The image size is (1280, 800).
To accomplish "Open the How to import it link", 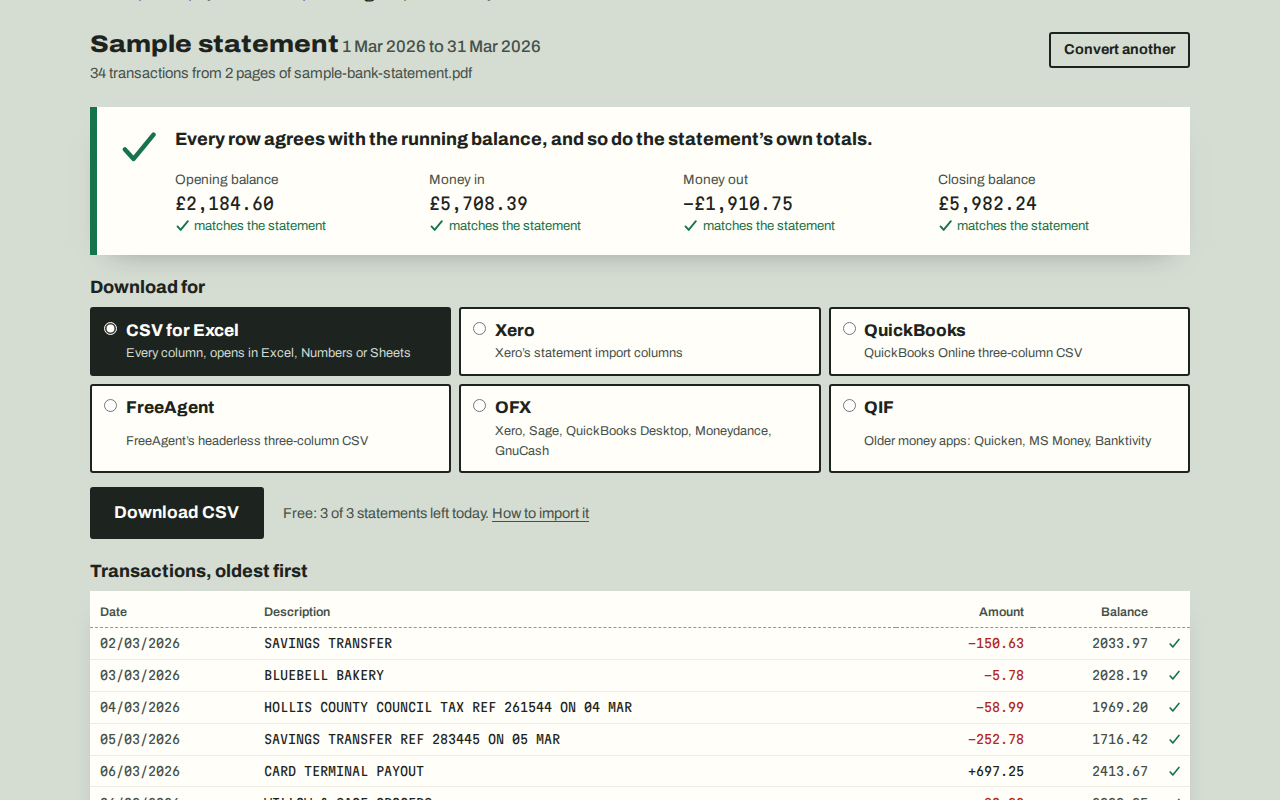I will point(540,514).
